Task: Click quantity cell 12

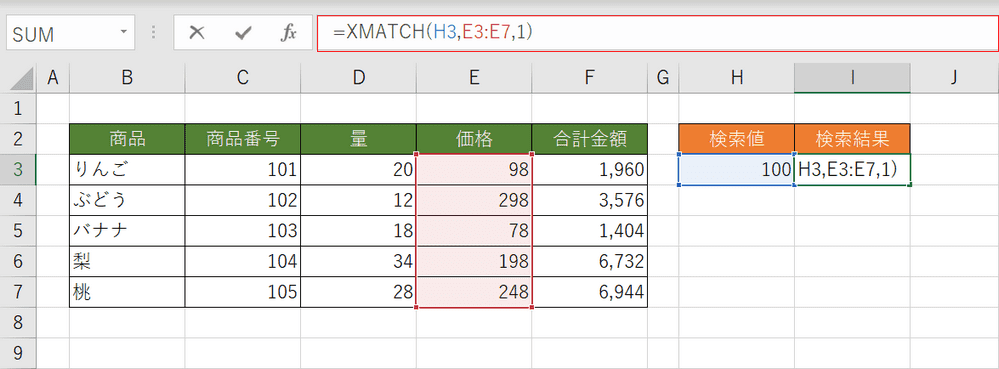Action: click(x=359, y=200)
